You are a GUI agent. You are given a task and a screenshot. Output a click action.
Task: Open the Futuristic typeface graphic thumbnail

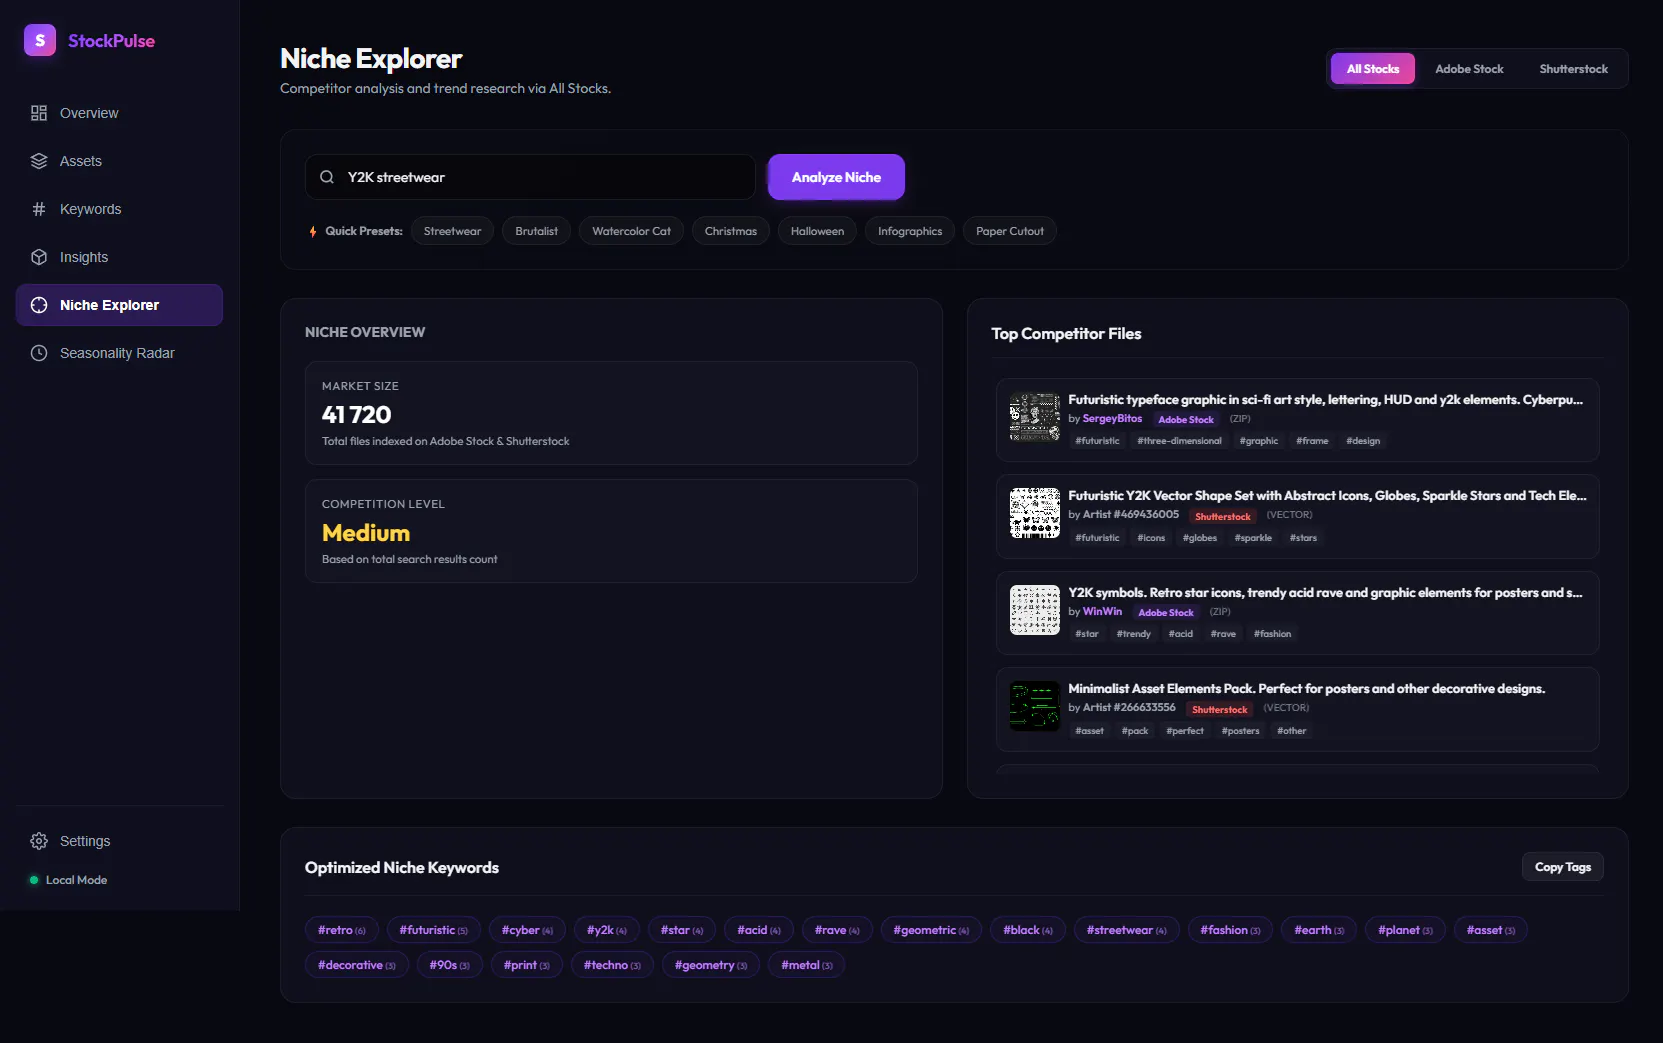(x=1035, y=417)
